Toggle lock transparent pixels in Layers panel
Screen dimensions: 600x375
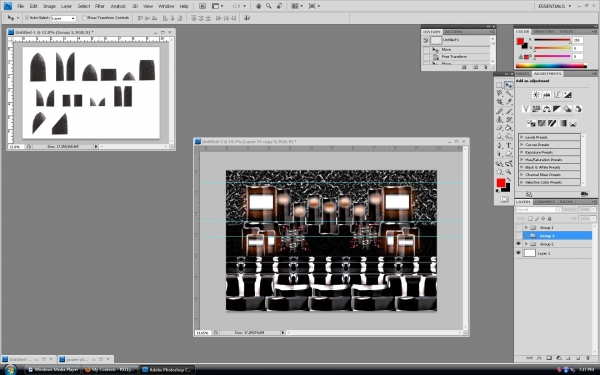[530, 218]
